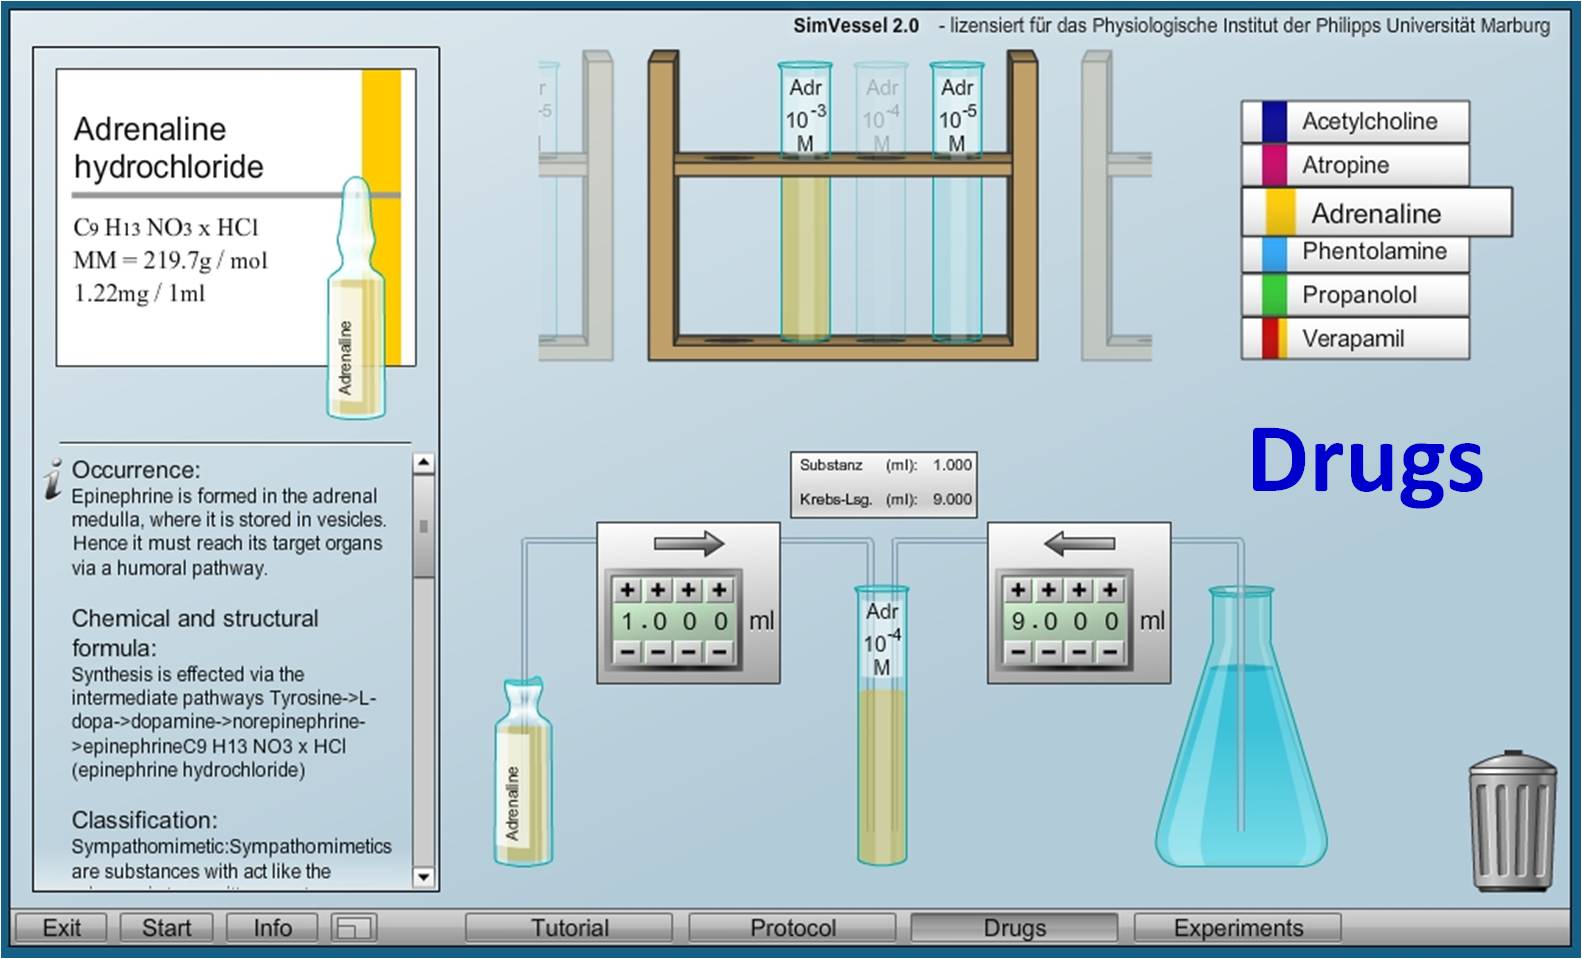The height and width of the screenshot is (959, 1582).
Task: Open the Experiments tab
Action: coord(1238,928)
